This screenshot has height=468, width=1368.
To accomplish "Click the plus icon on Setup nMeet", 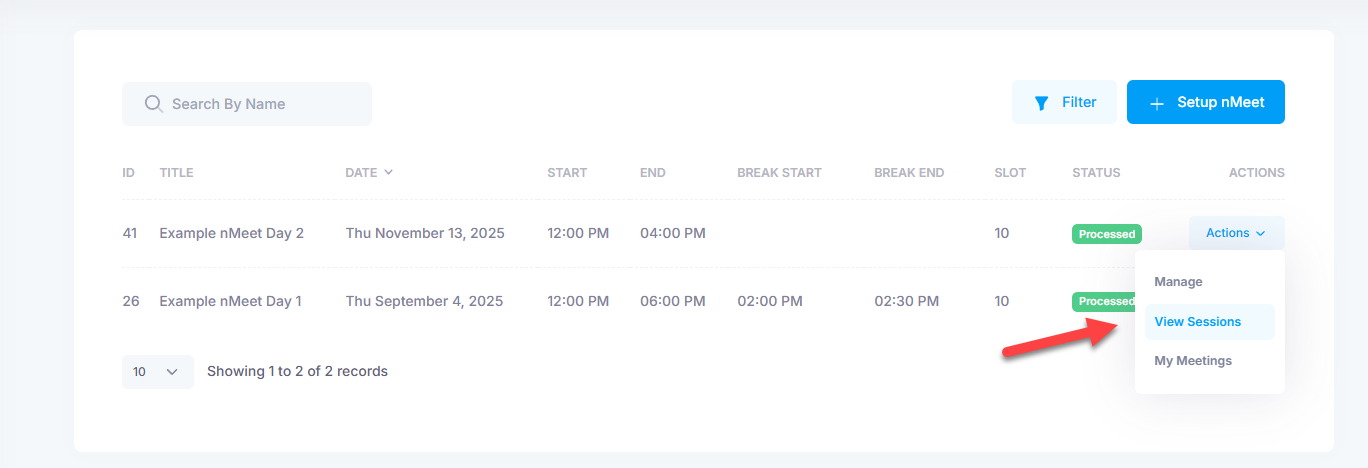I will [x=1157, y=103].
